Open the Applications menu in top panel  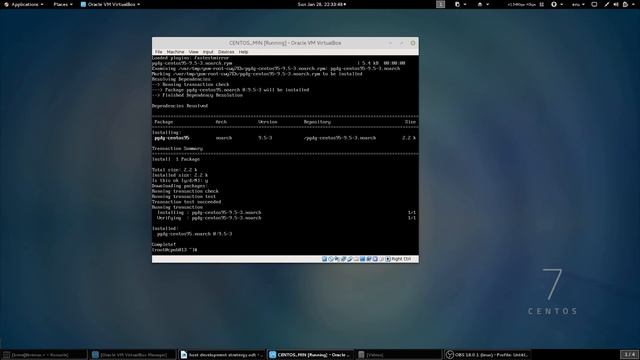(x=24, y=4)
